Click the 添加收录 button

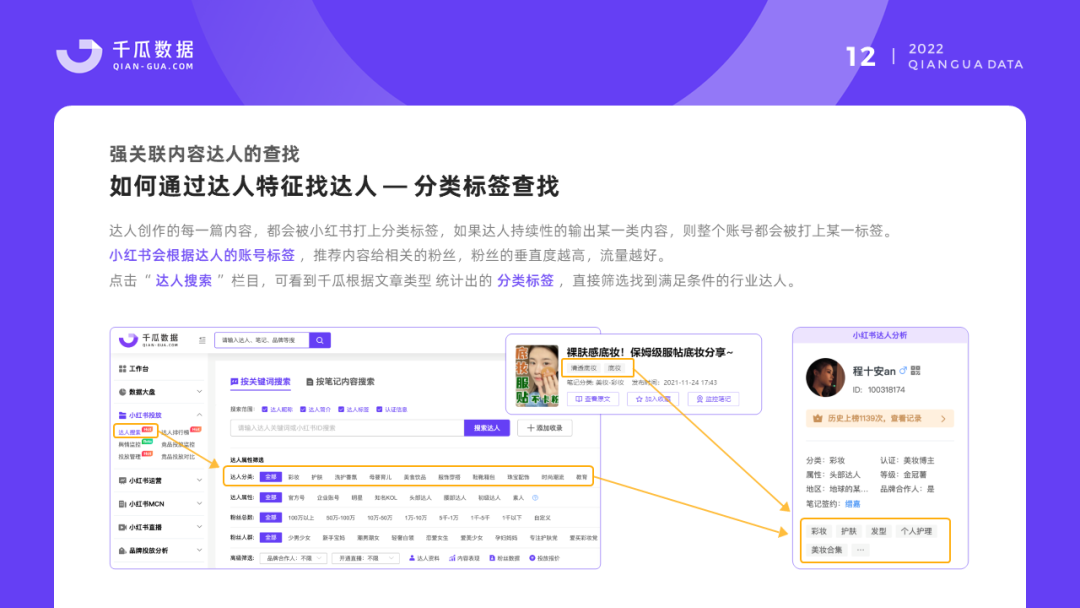click(545, 428)
